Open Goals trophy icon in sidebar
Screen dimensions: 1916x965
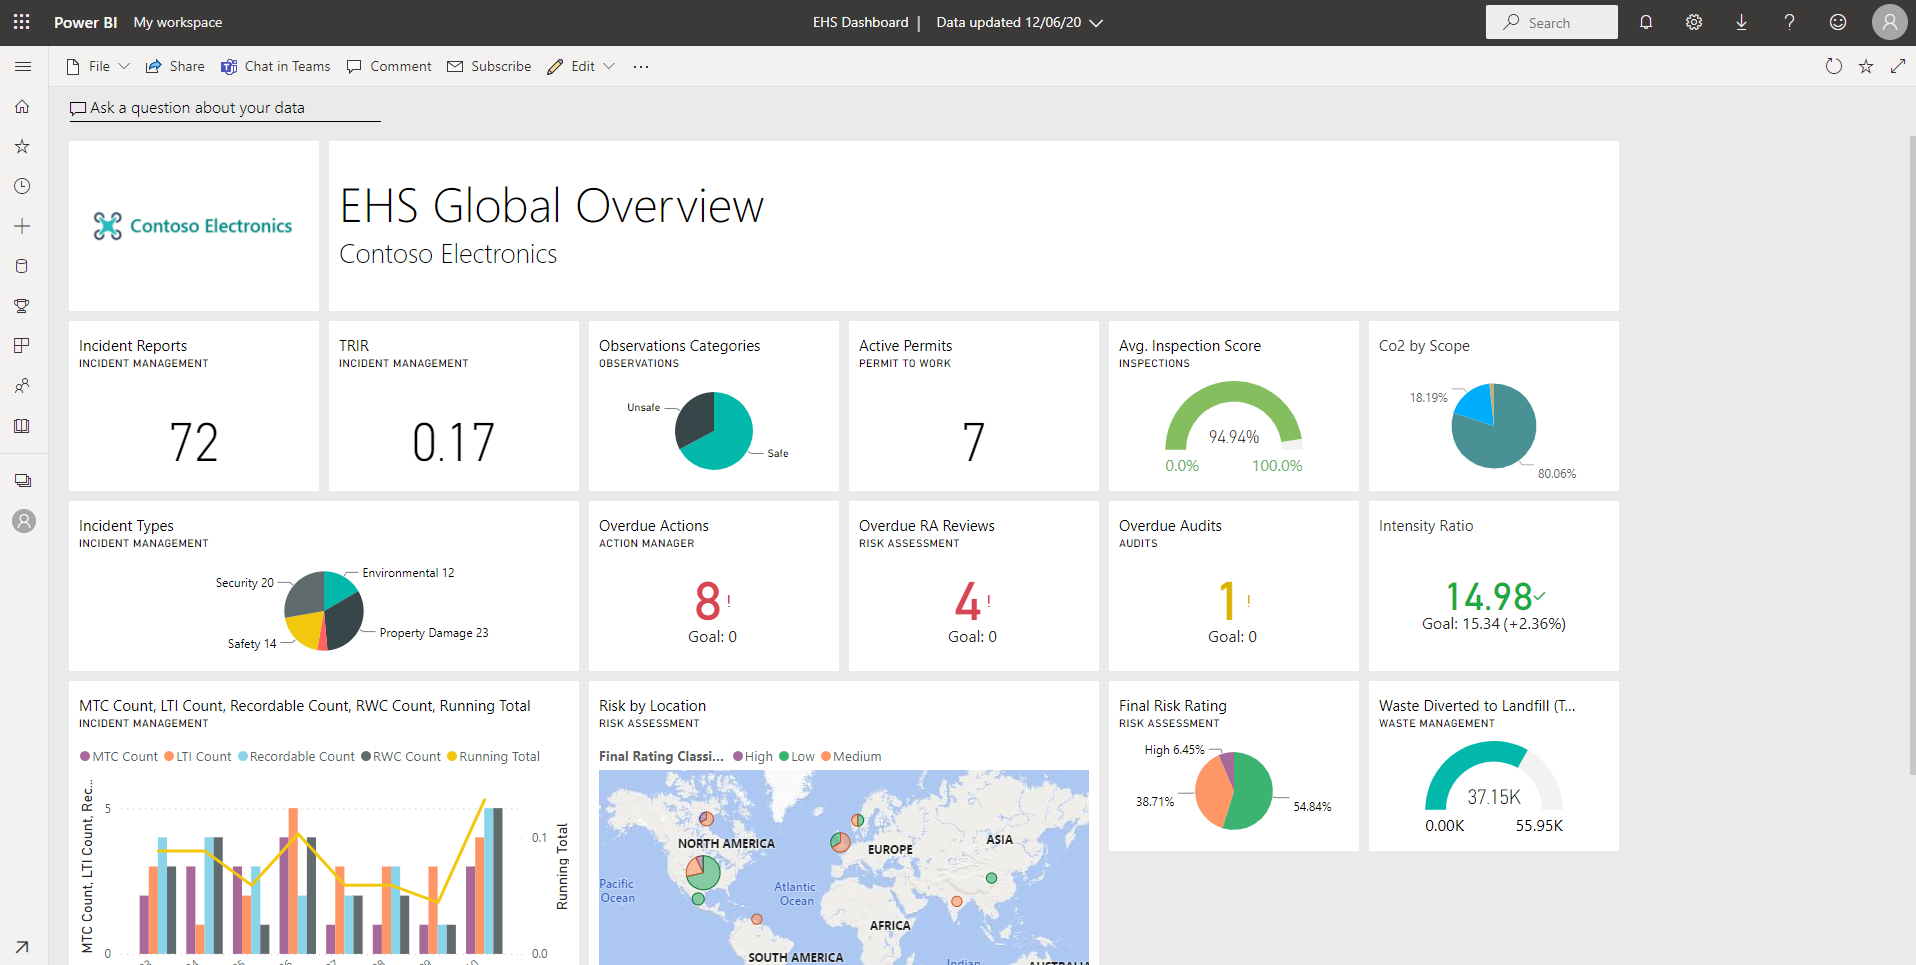(22, 306)
